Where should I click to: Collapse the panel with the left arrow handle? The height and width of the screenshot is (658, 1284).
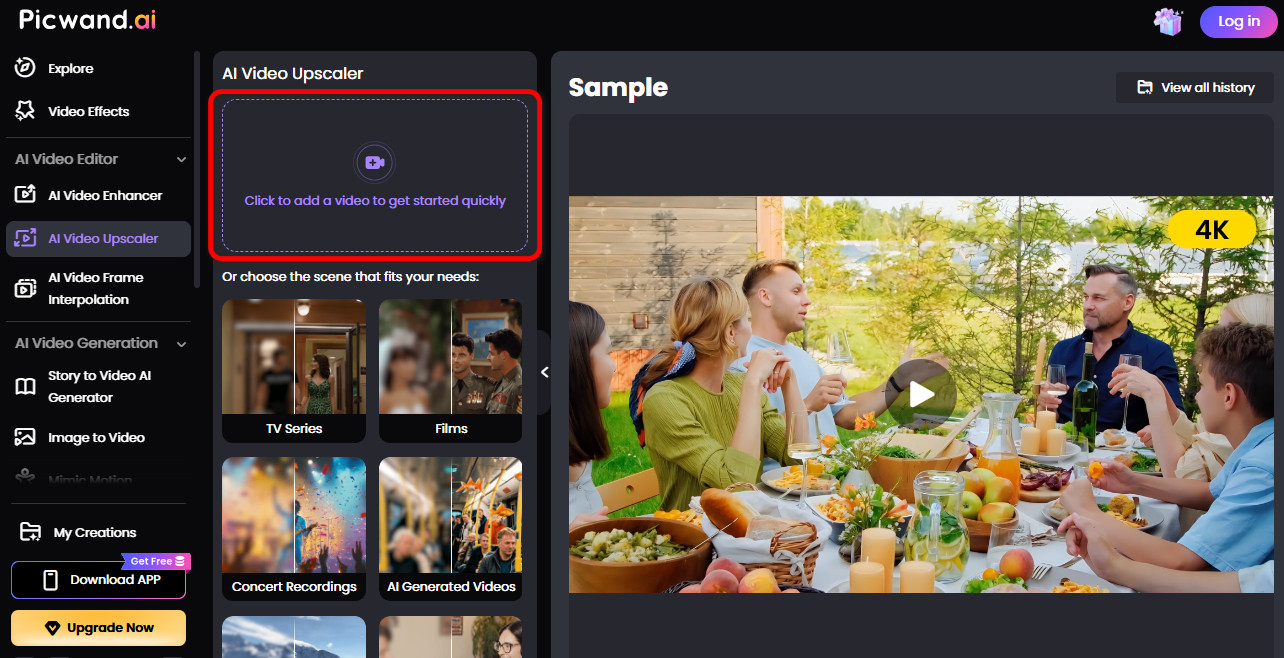click(x=544, y=372)
